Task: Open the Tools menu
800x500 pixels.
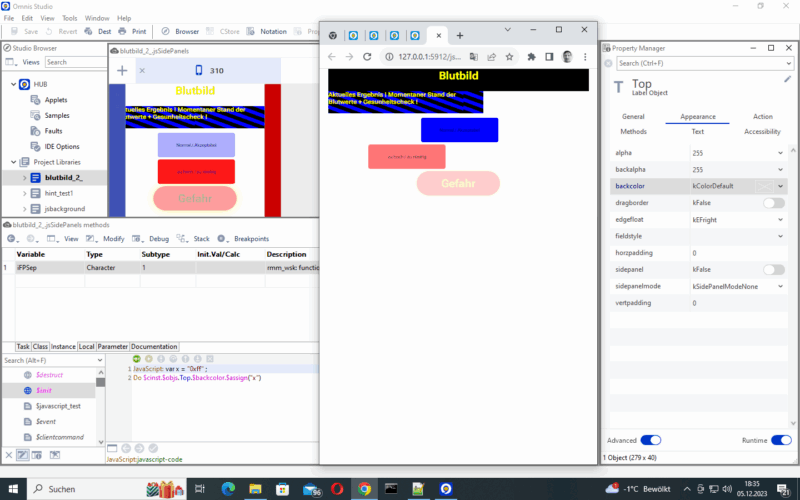Action: pos(69,18)
